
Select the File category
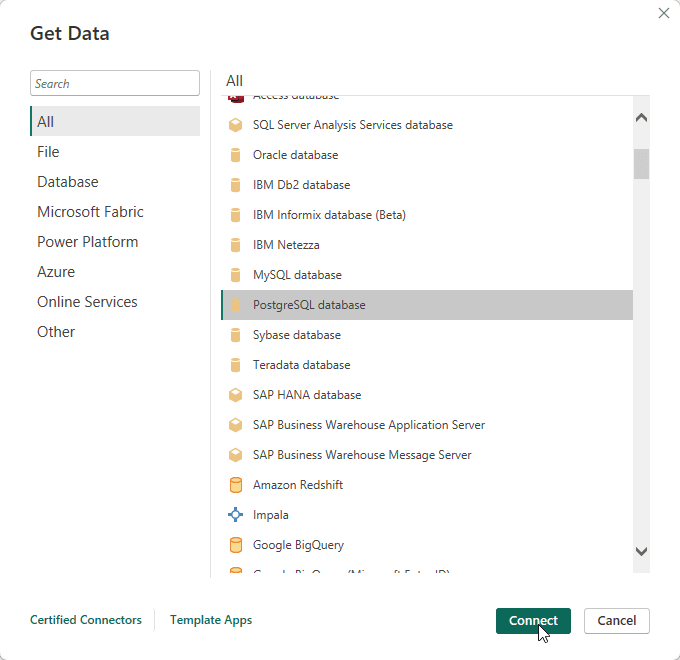pyautogui.click(x=115, y=152)
